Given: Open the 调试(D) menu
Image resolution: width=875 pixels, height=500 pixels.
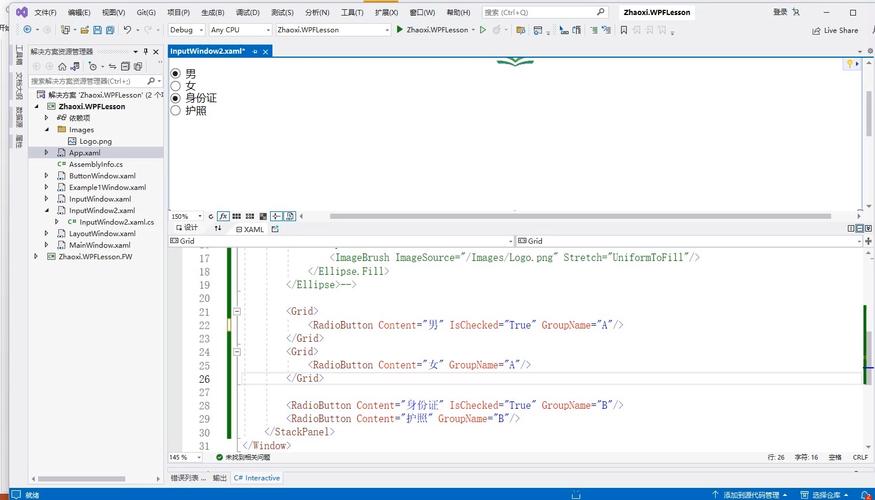Looking at the screenshot, I should (247, 12).
